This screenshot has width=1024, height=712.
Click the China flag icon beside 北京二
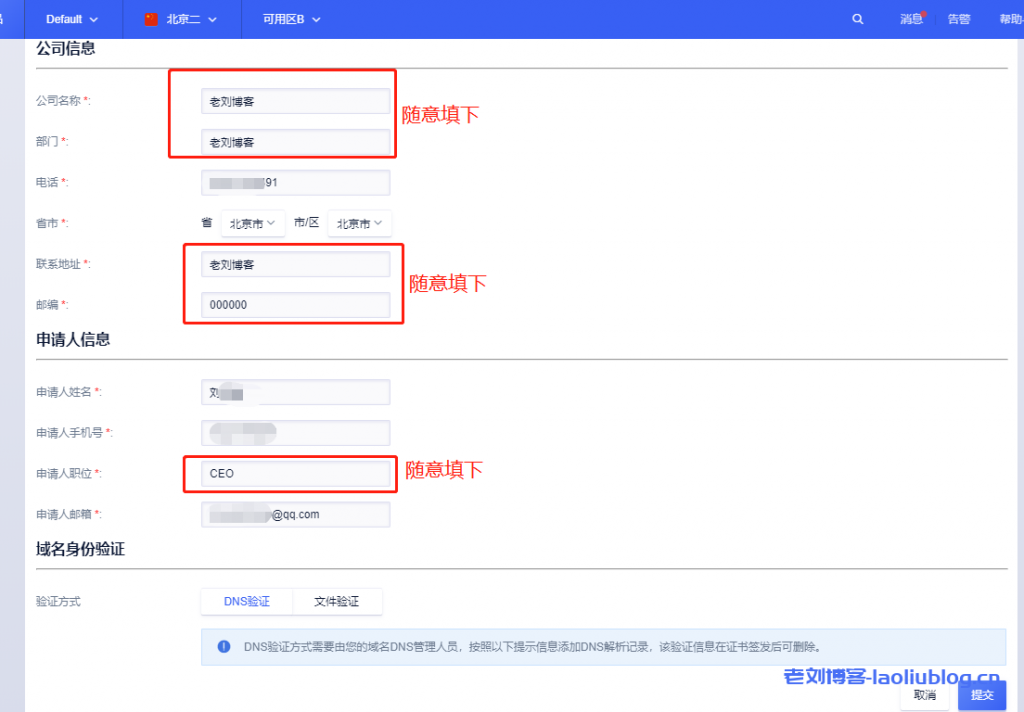[x=152, y=19]
